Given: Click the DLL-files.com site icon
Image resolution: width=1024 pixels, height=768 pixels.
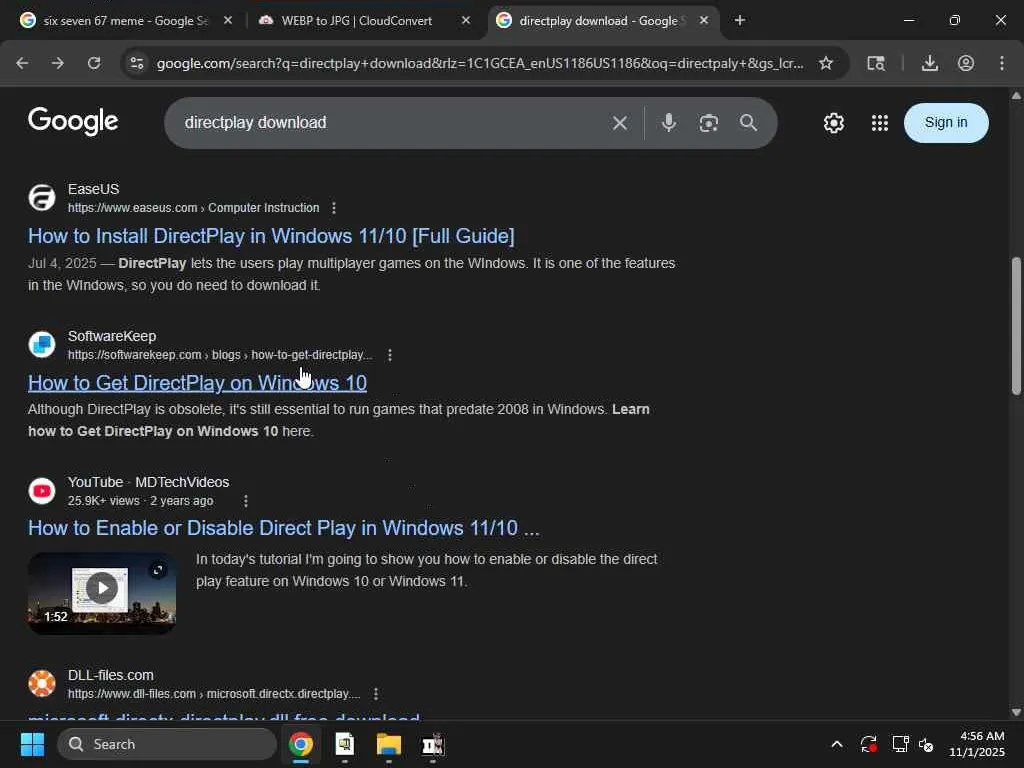Looking at the screenshot, I should 42,683.
